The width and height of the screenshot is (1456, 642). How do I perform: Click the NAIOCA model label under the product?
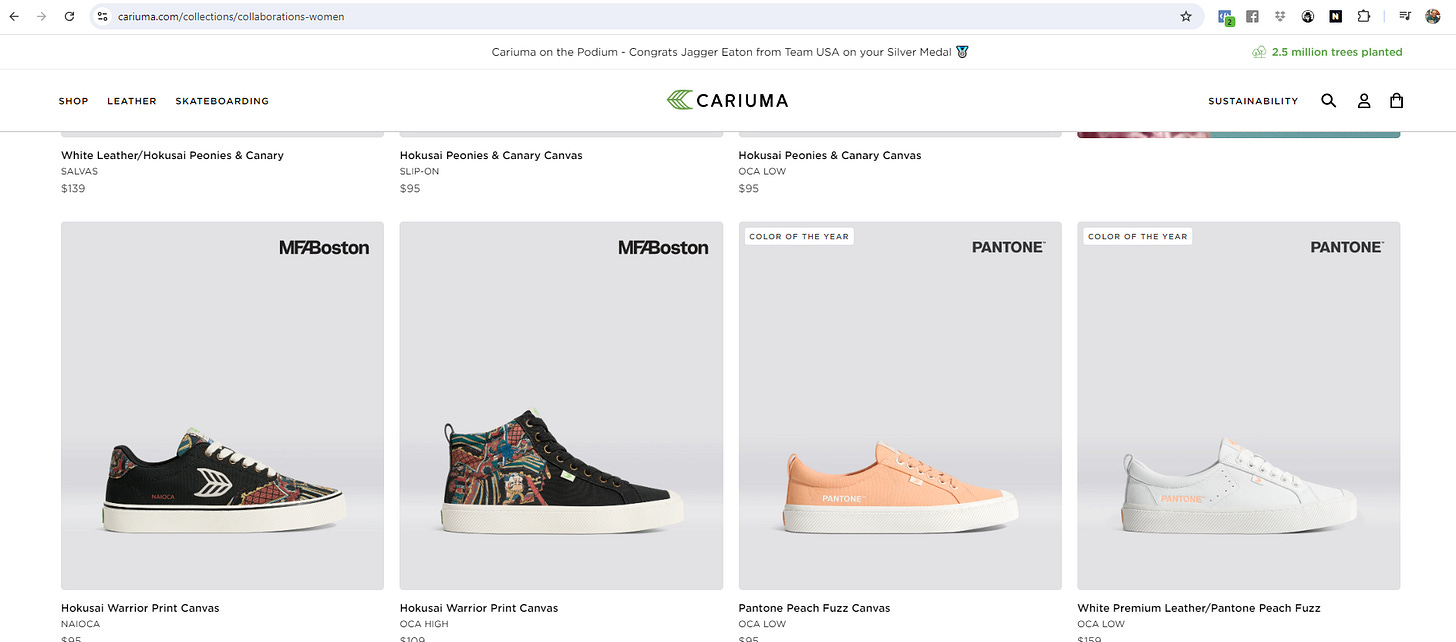[x=80, y=624]
